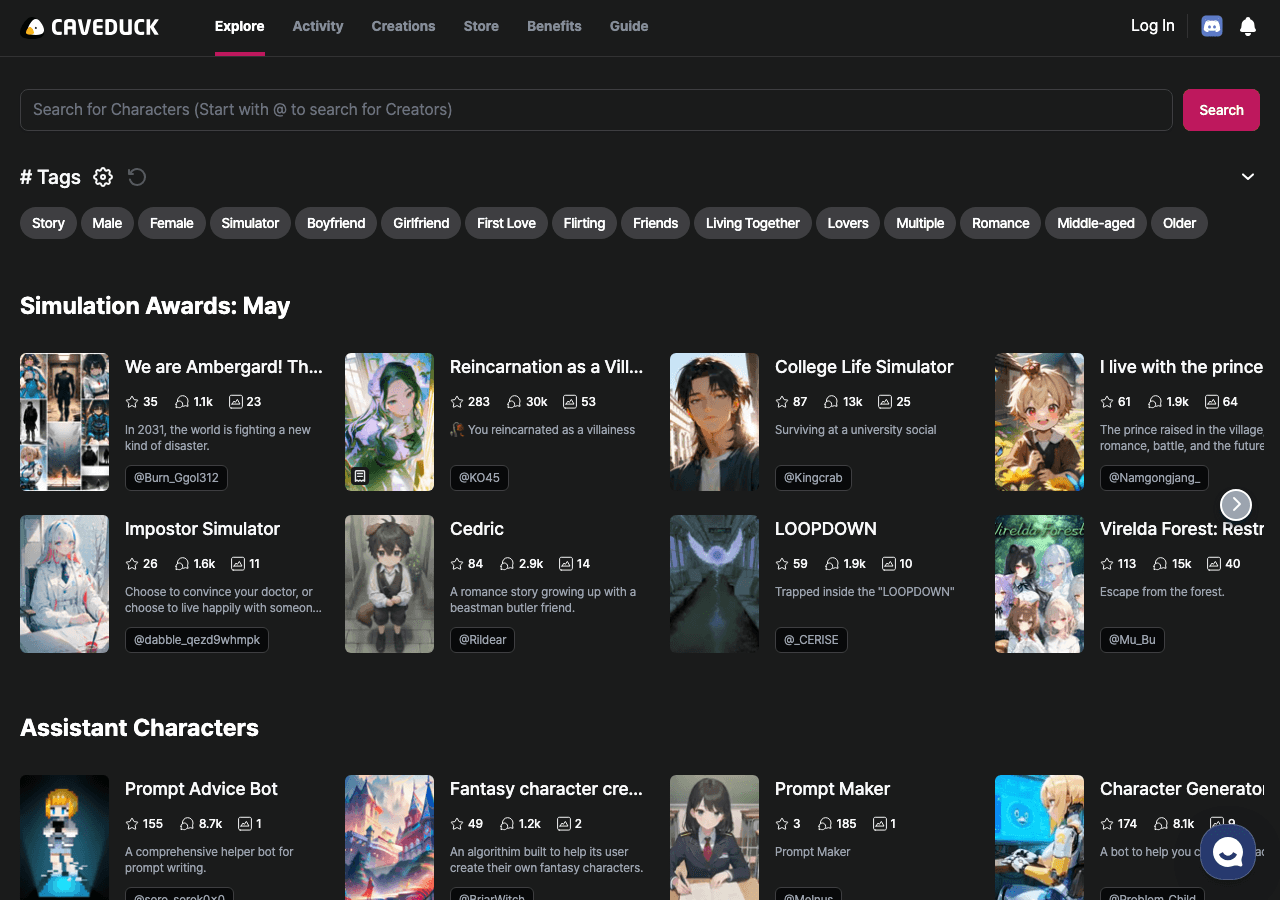Open the notification bell
This screenshot has height=900, width=1280.
pyautogui.click(x=1247, y=26)
